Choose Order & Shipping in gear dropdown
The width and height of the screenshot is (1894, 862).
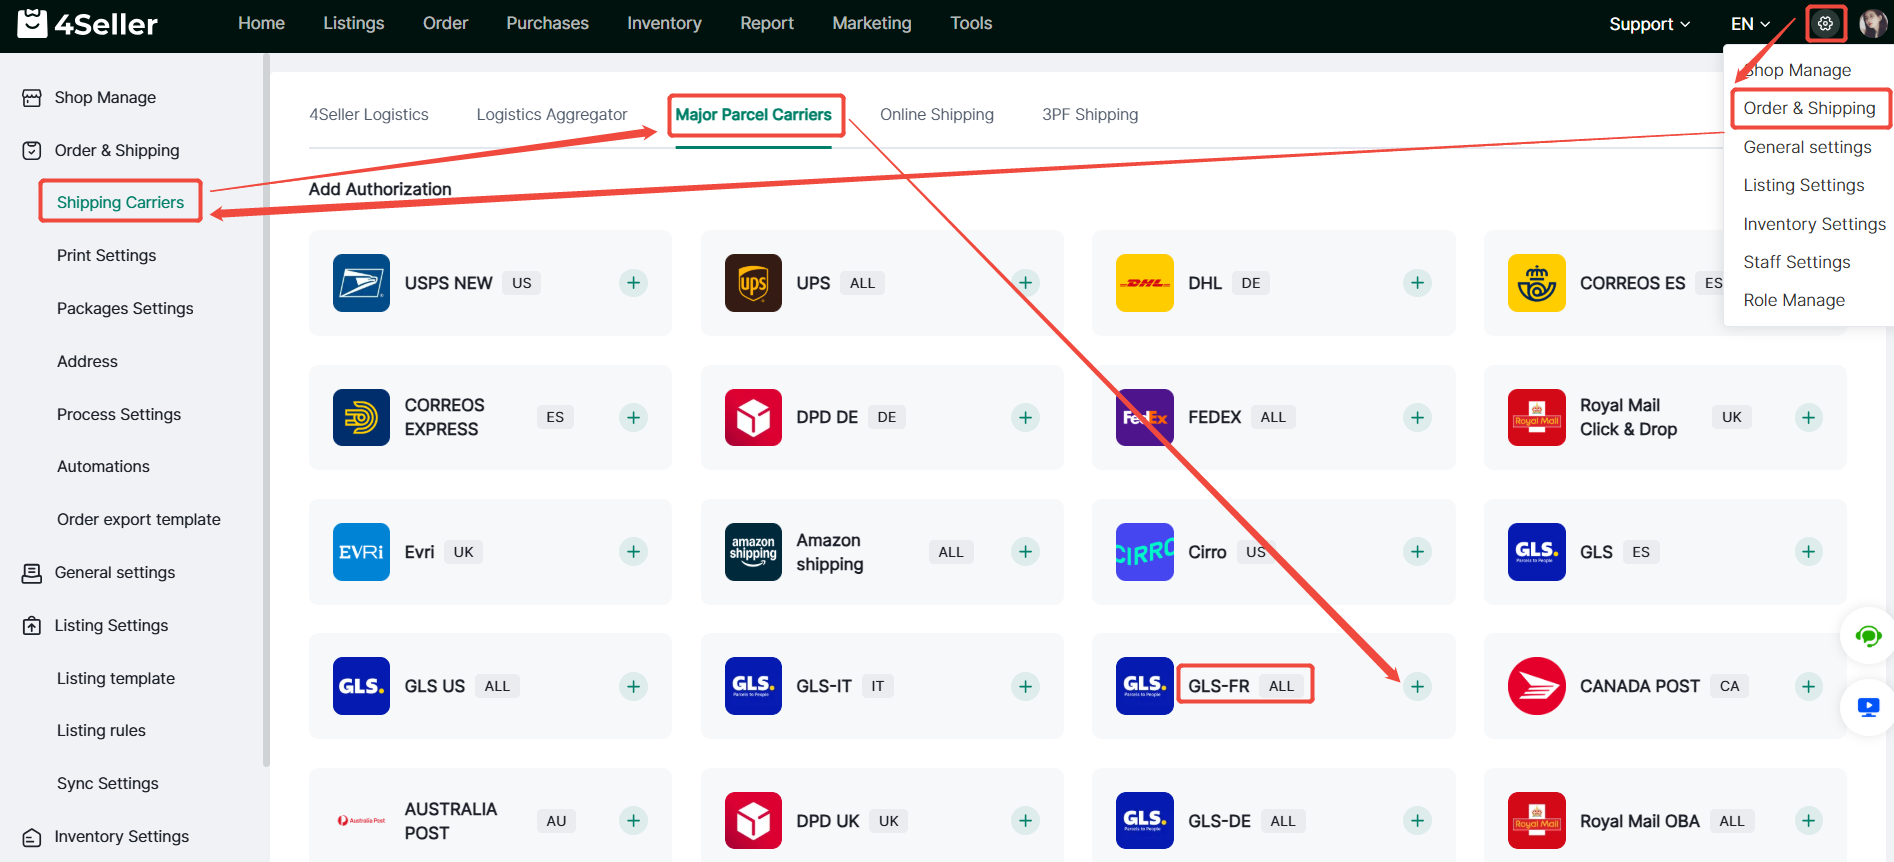1809,108
